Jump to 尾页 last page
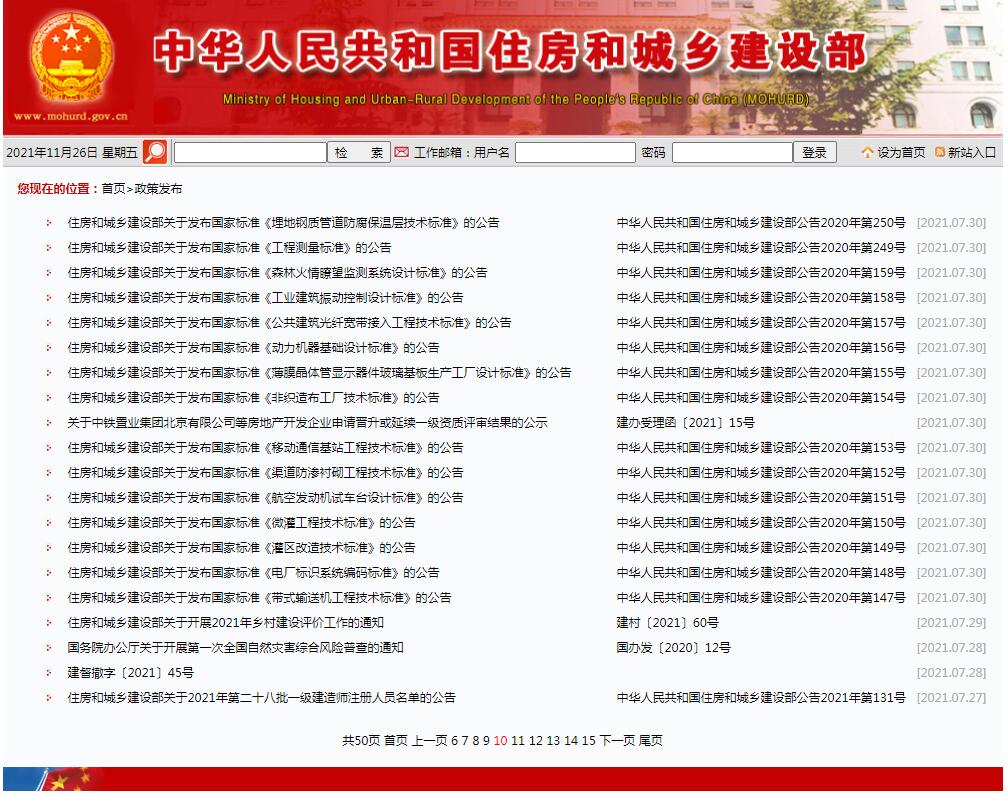Image resolution: width=1008 pixels, height=796 pixels. (x=650, y=741)
